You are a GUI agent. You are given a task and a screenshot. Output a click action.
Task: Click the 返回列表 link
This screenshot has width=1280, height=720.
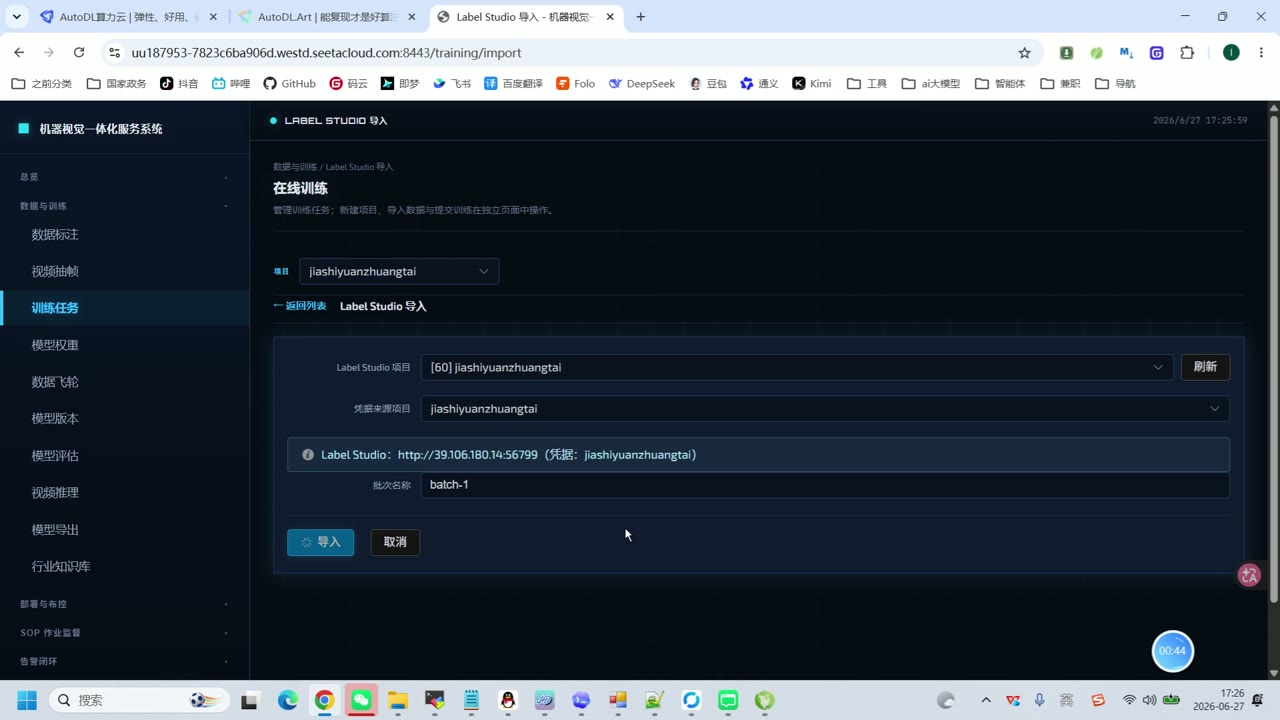click(x=300, y=306)
